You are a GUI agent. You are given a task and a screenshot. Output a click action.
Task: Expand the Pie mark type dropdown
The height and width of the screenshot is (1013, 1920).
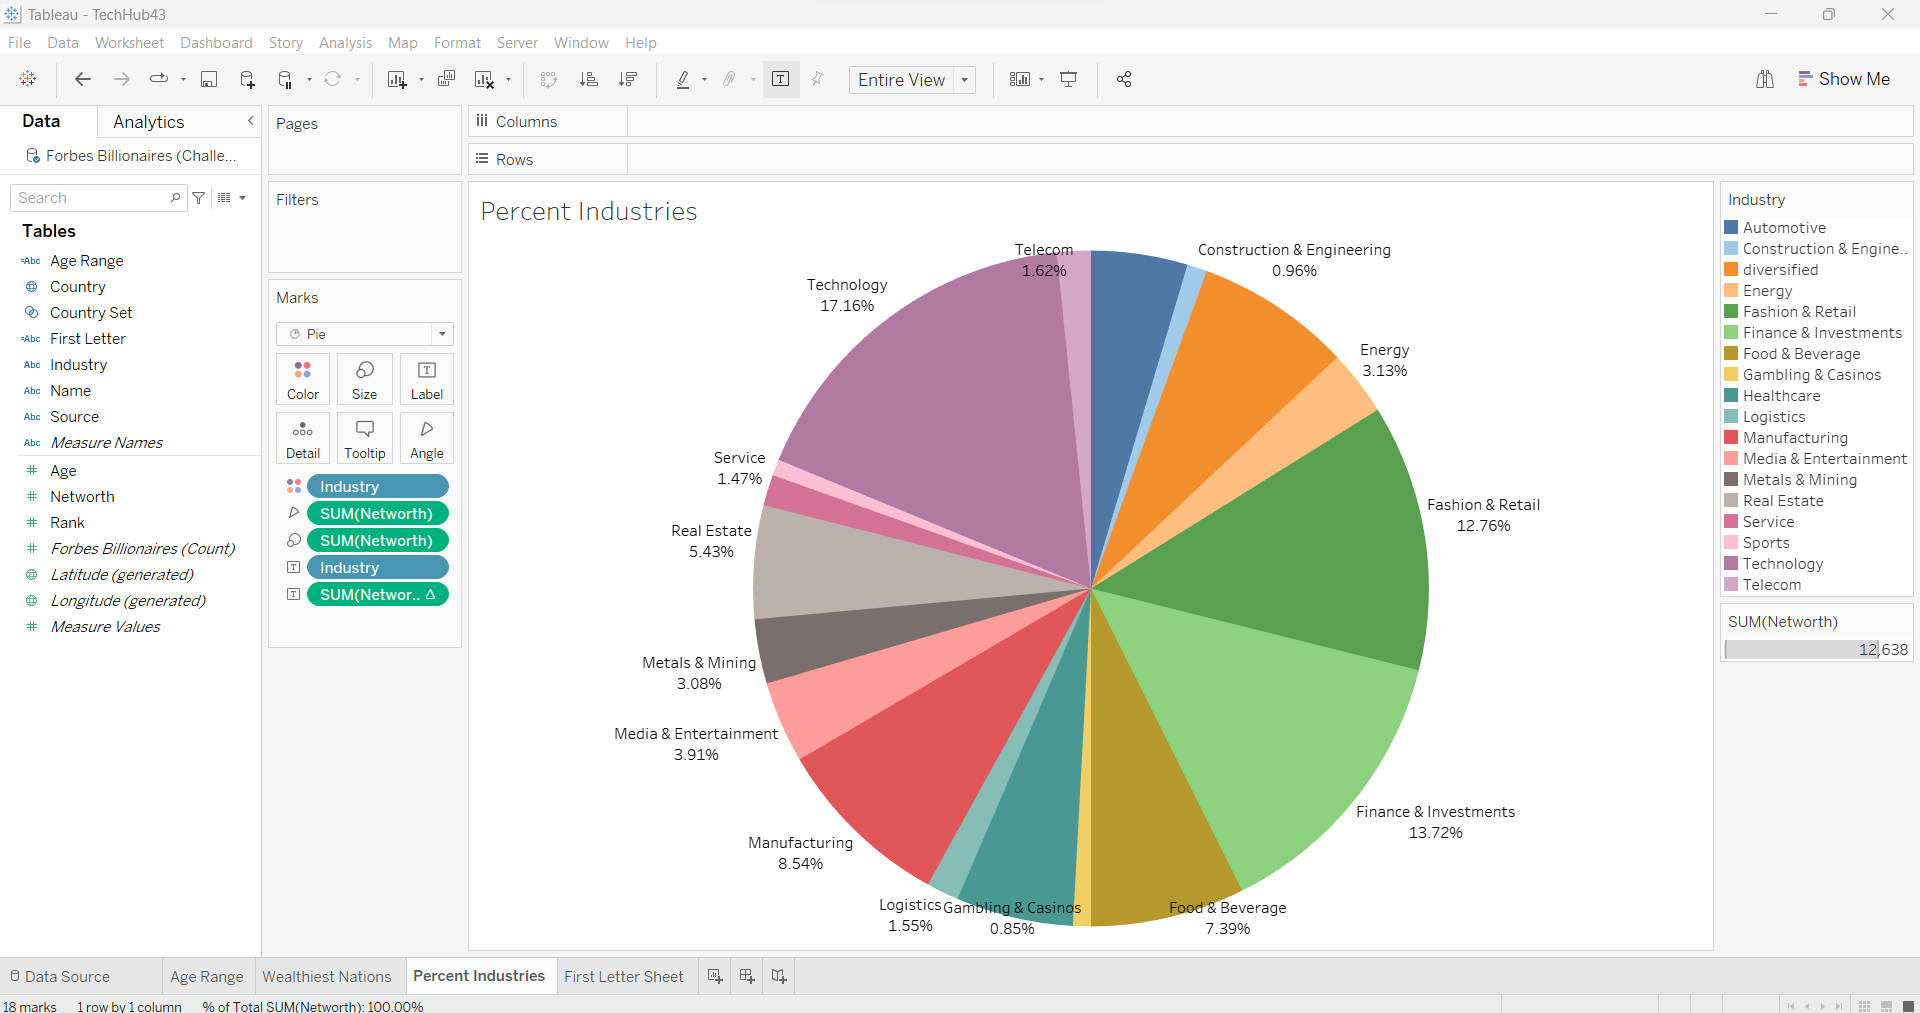click(442, 334)
